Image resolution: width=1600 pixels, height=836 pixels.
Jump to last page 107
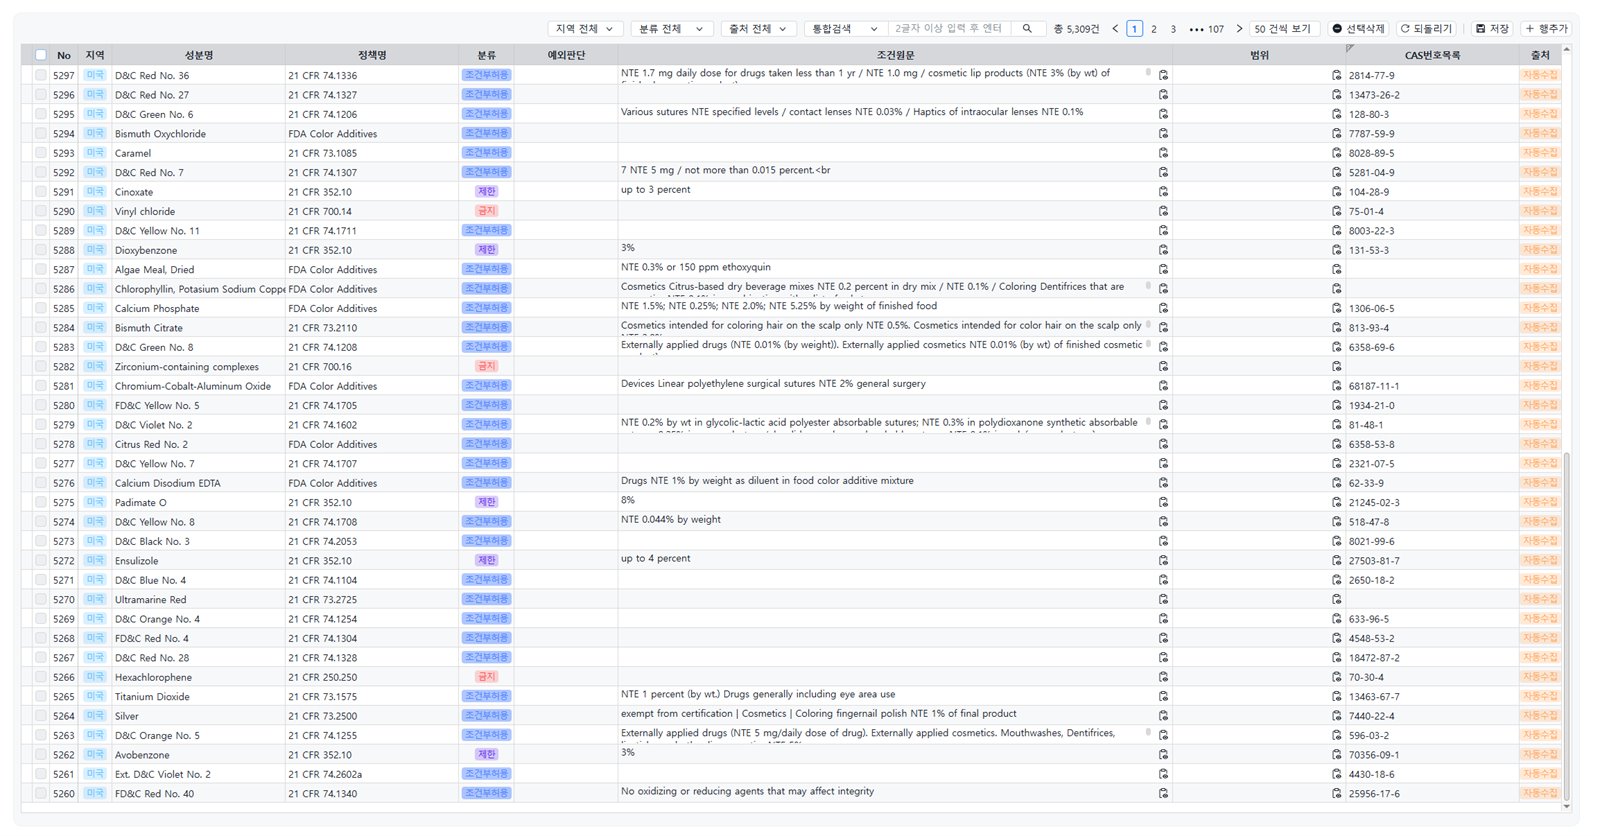pos(1216,29)
